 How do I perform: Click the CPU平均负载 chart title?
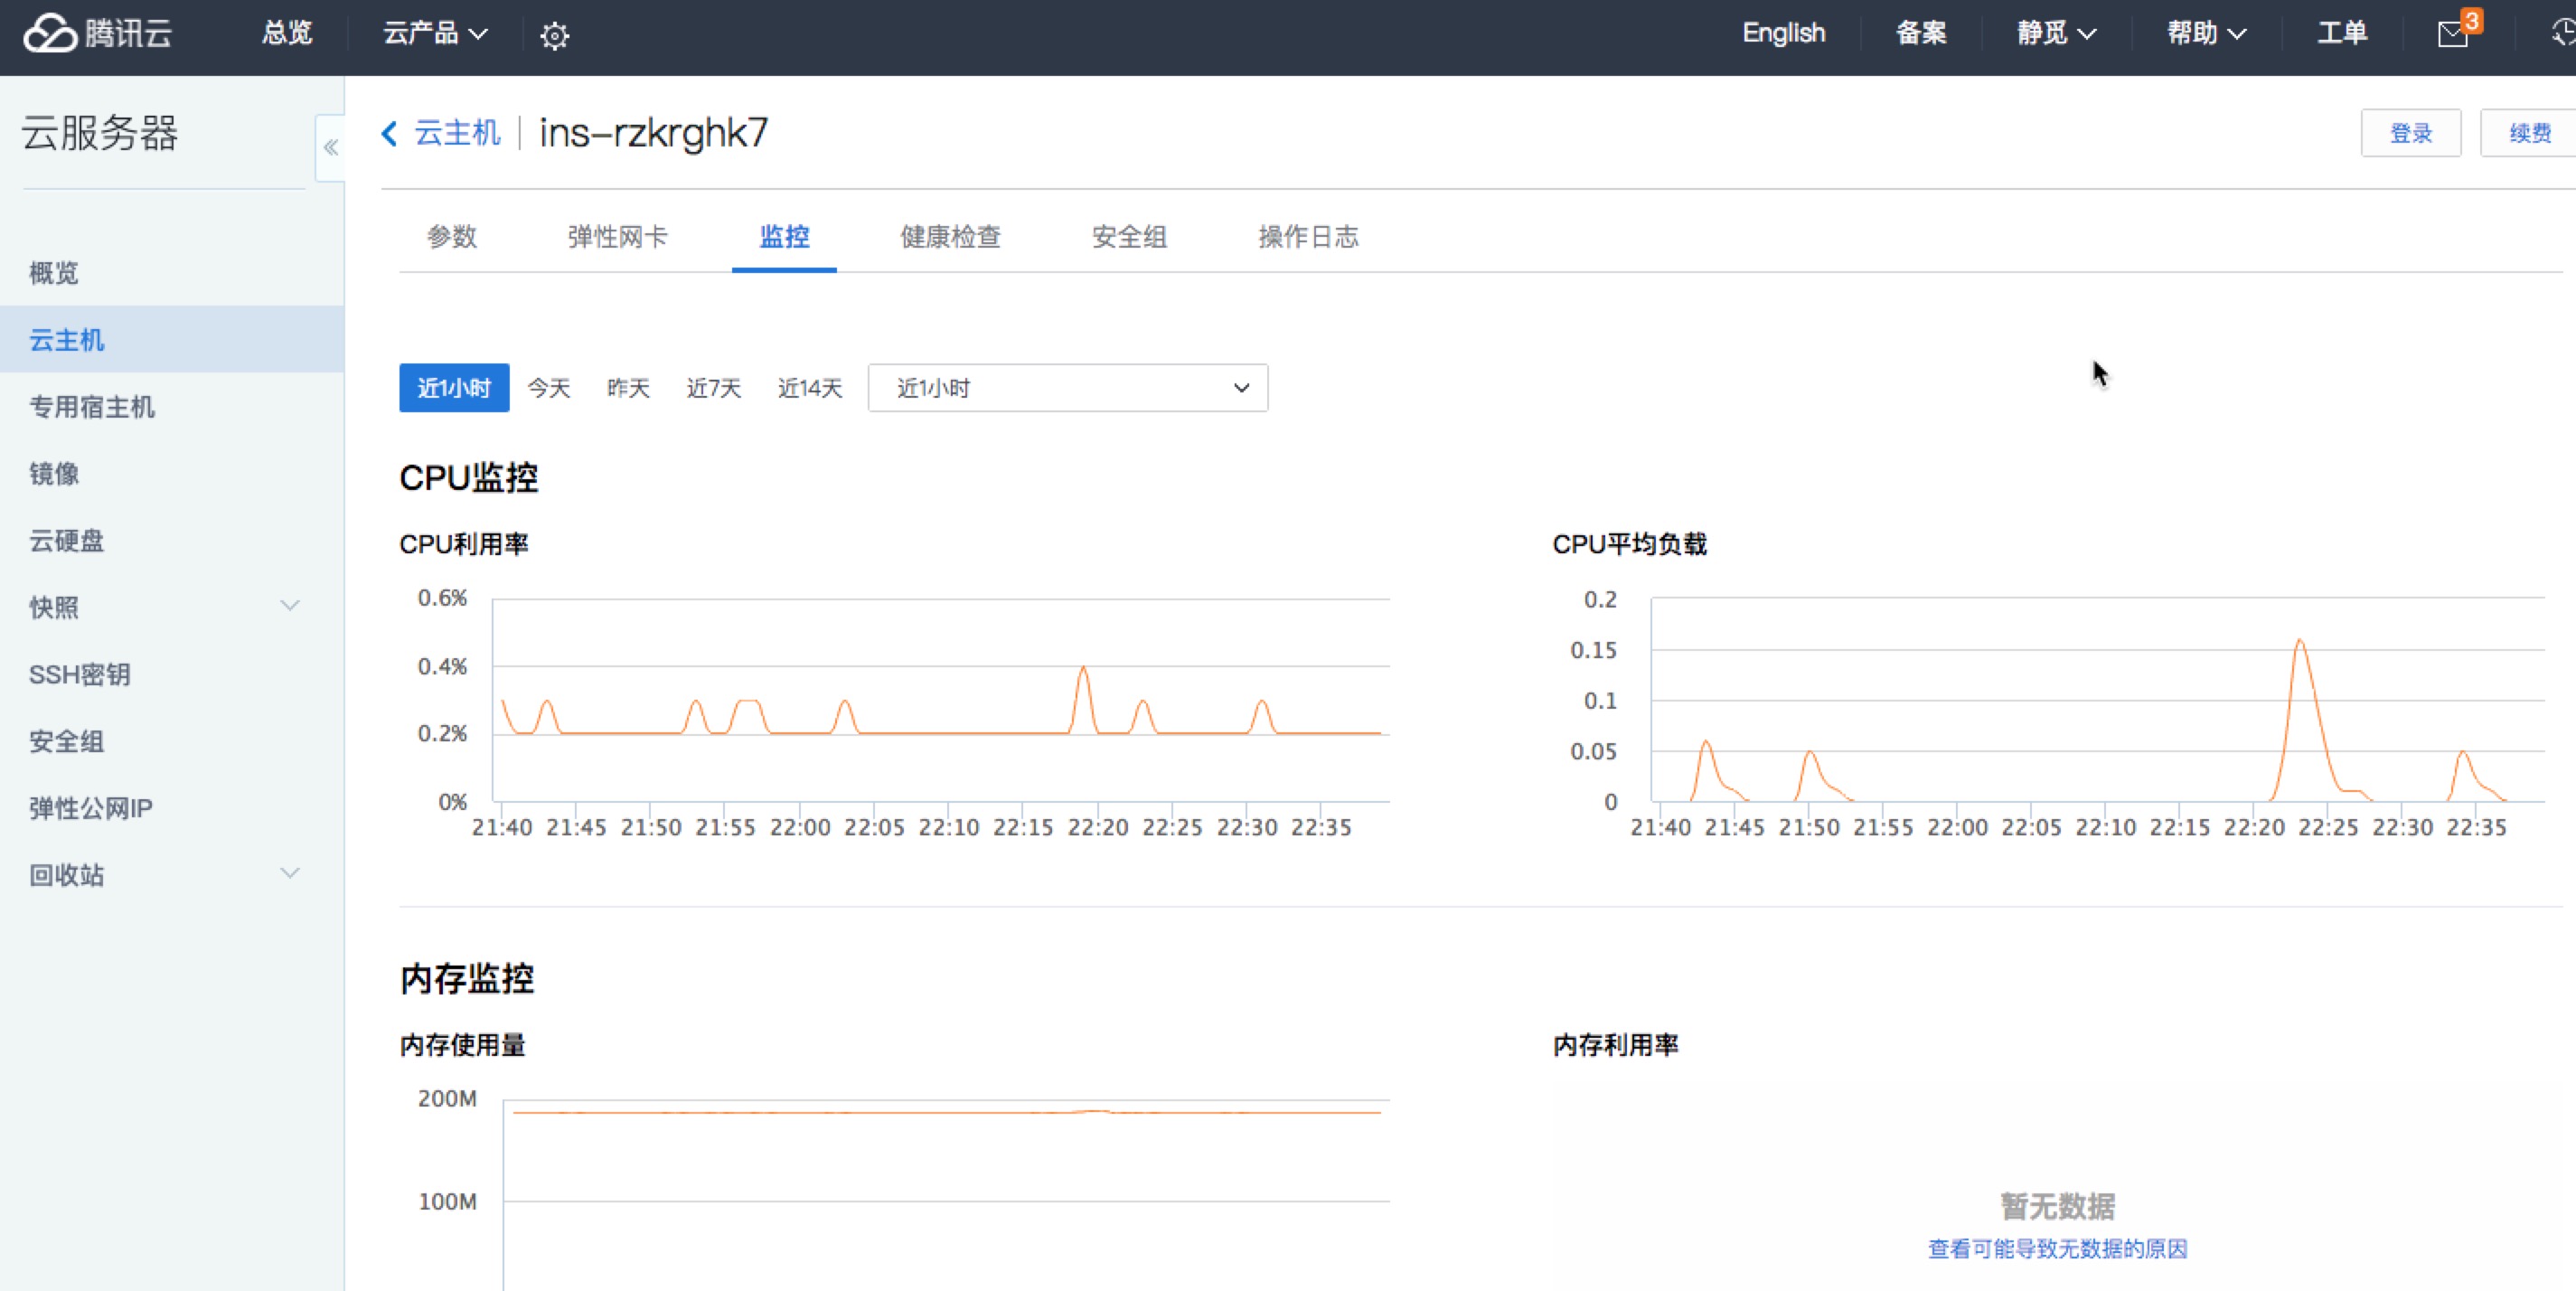[x=1629, y=544]
